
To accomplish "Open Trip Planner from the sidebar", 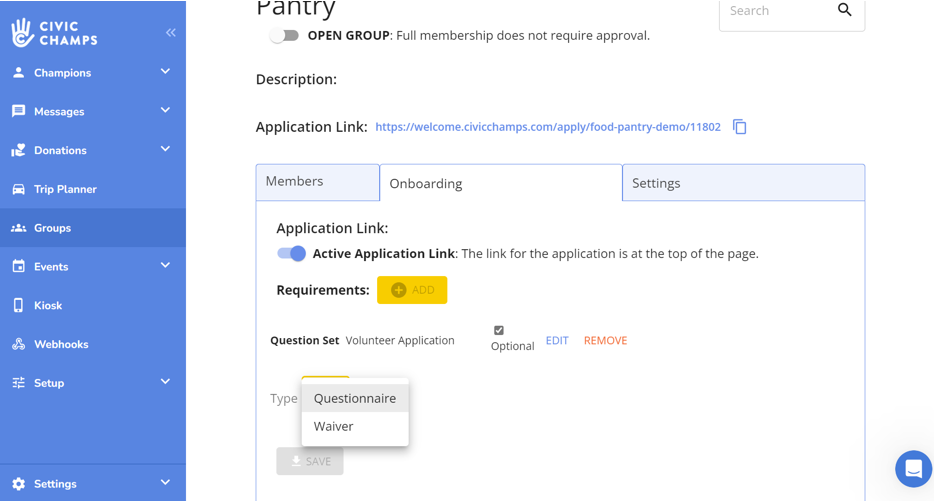I will tap(65, 189).
